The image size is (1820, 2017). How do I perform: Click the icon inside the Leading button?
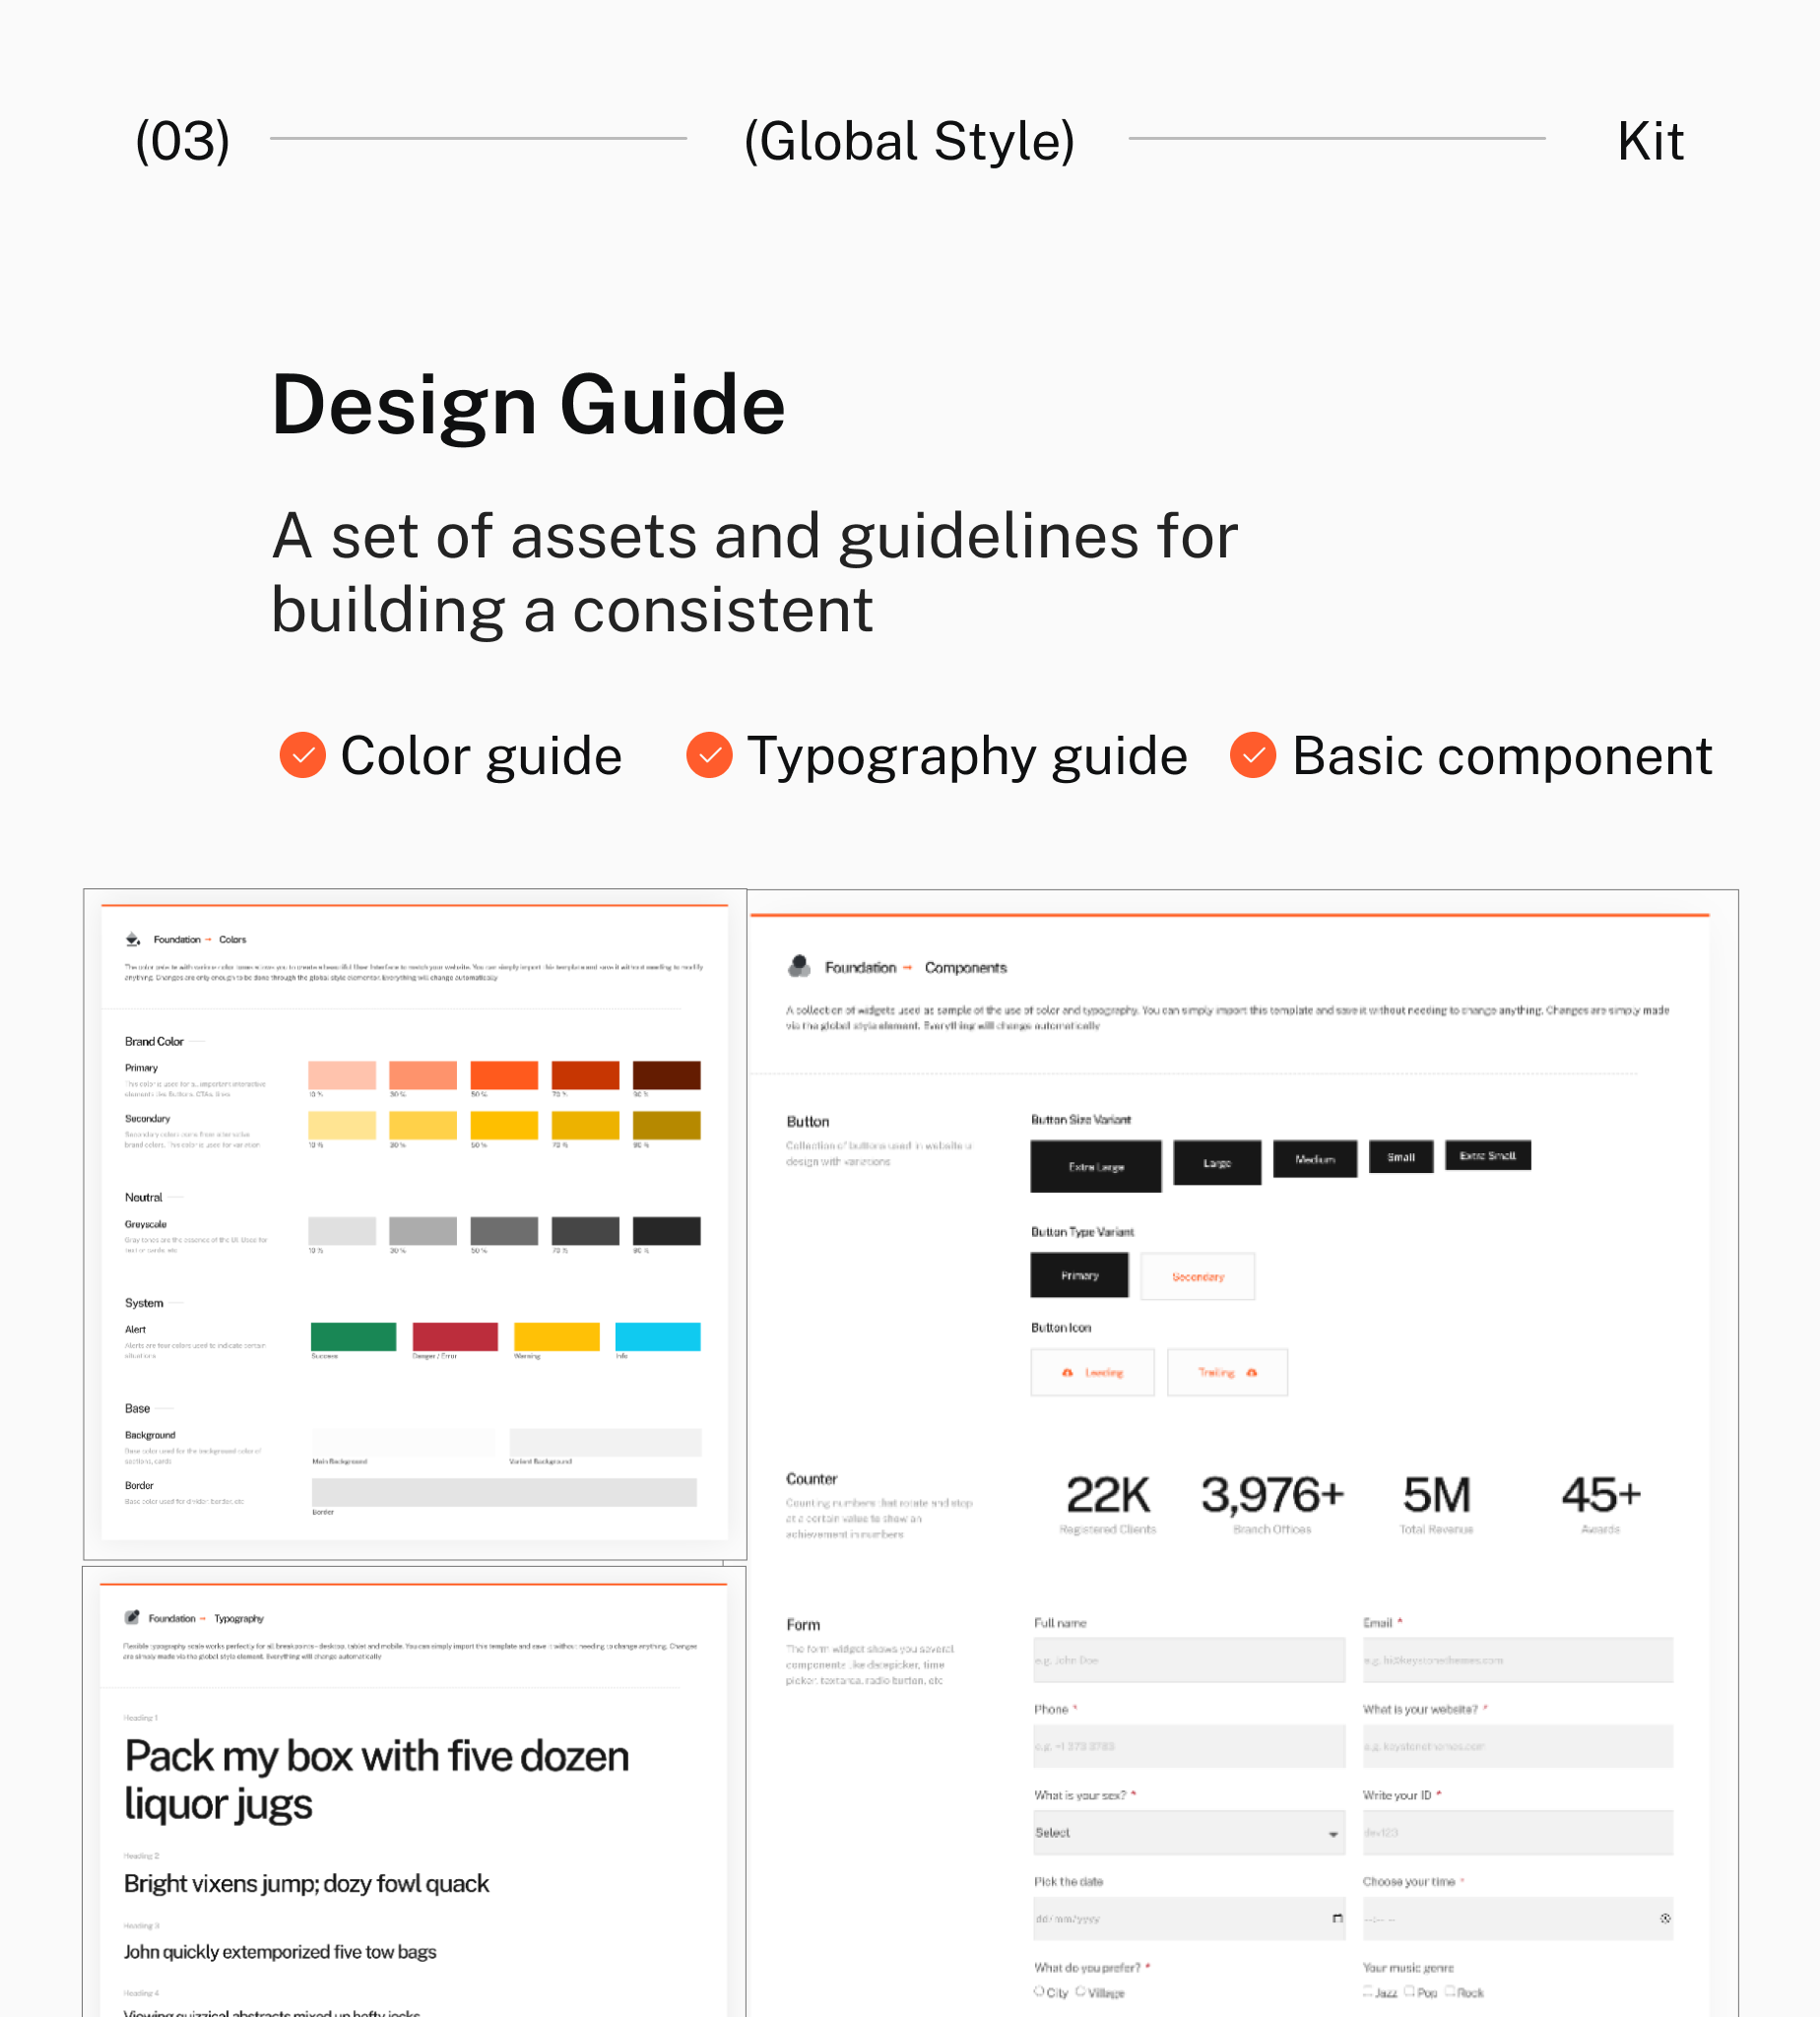coord(1067,1373)
